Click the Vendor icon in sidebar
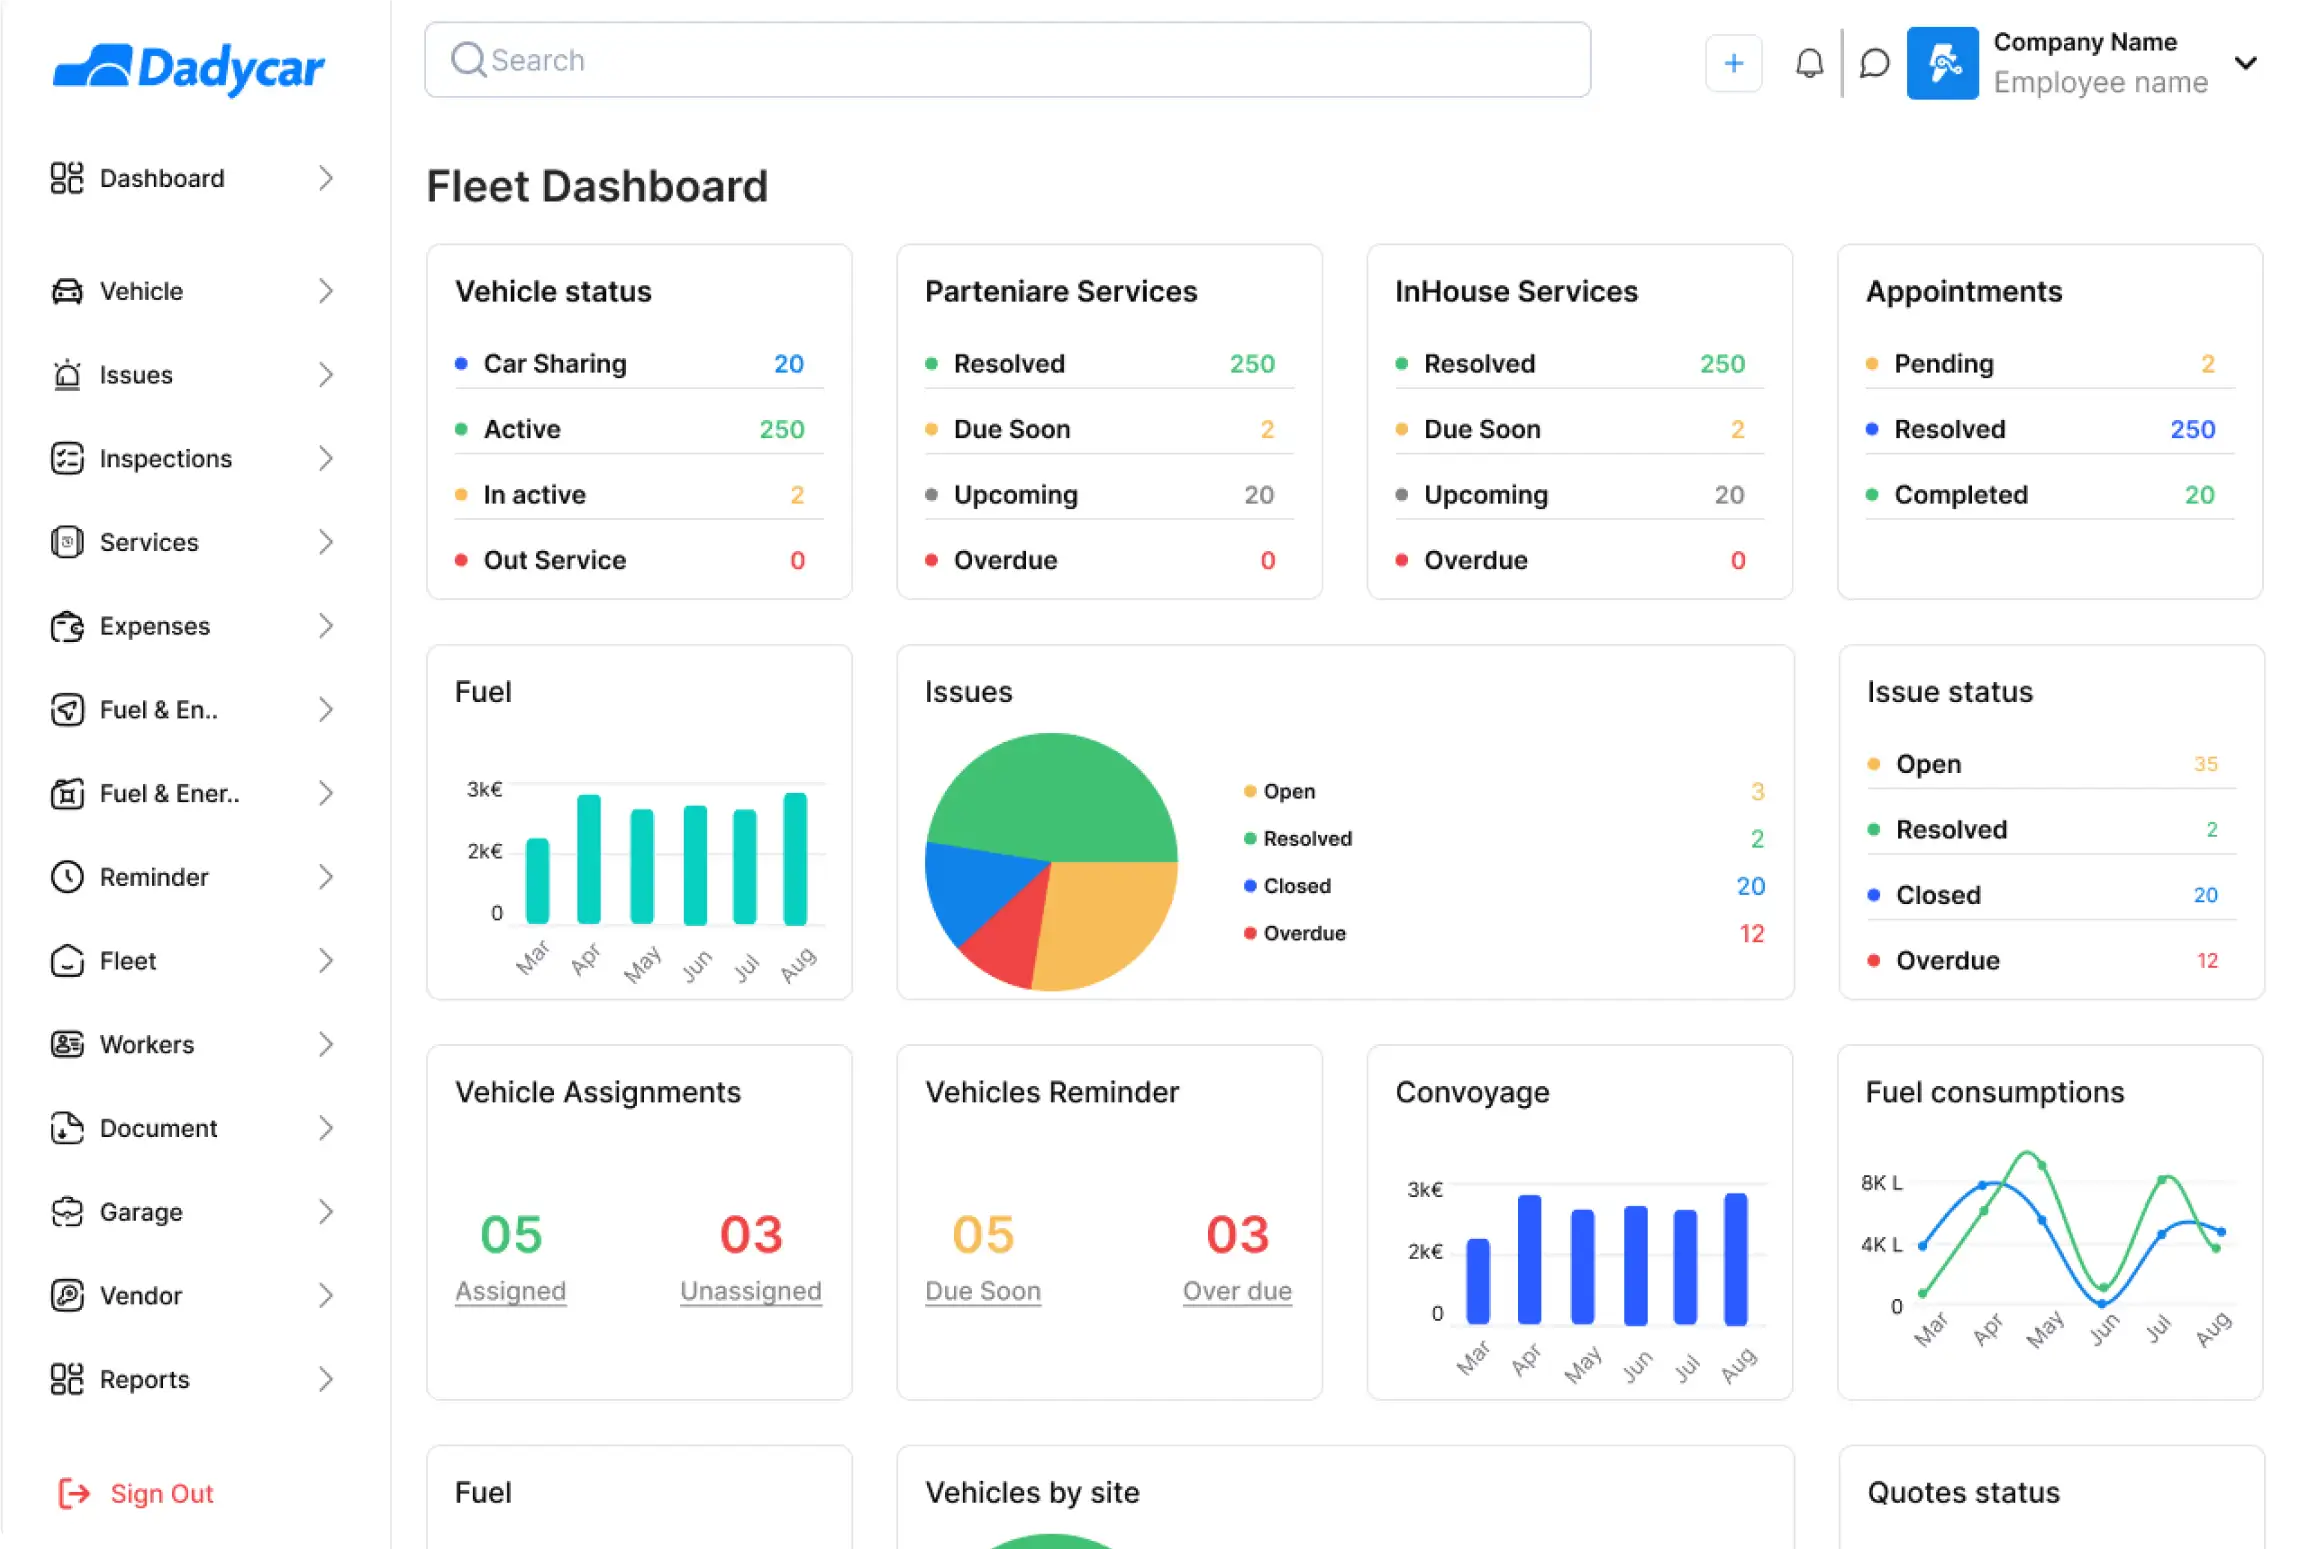Screen dimensions: 2304x1549 pyautogui.click(x=67, y=1296)
